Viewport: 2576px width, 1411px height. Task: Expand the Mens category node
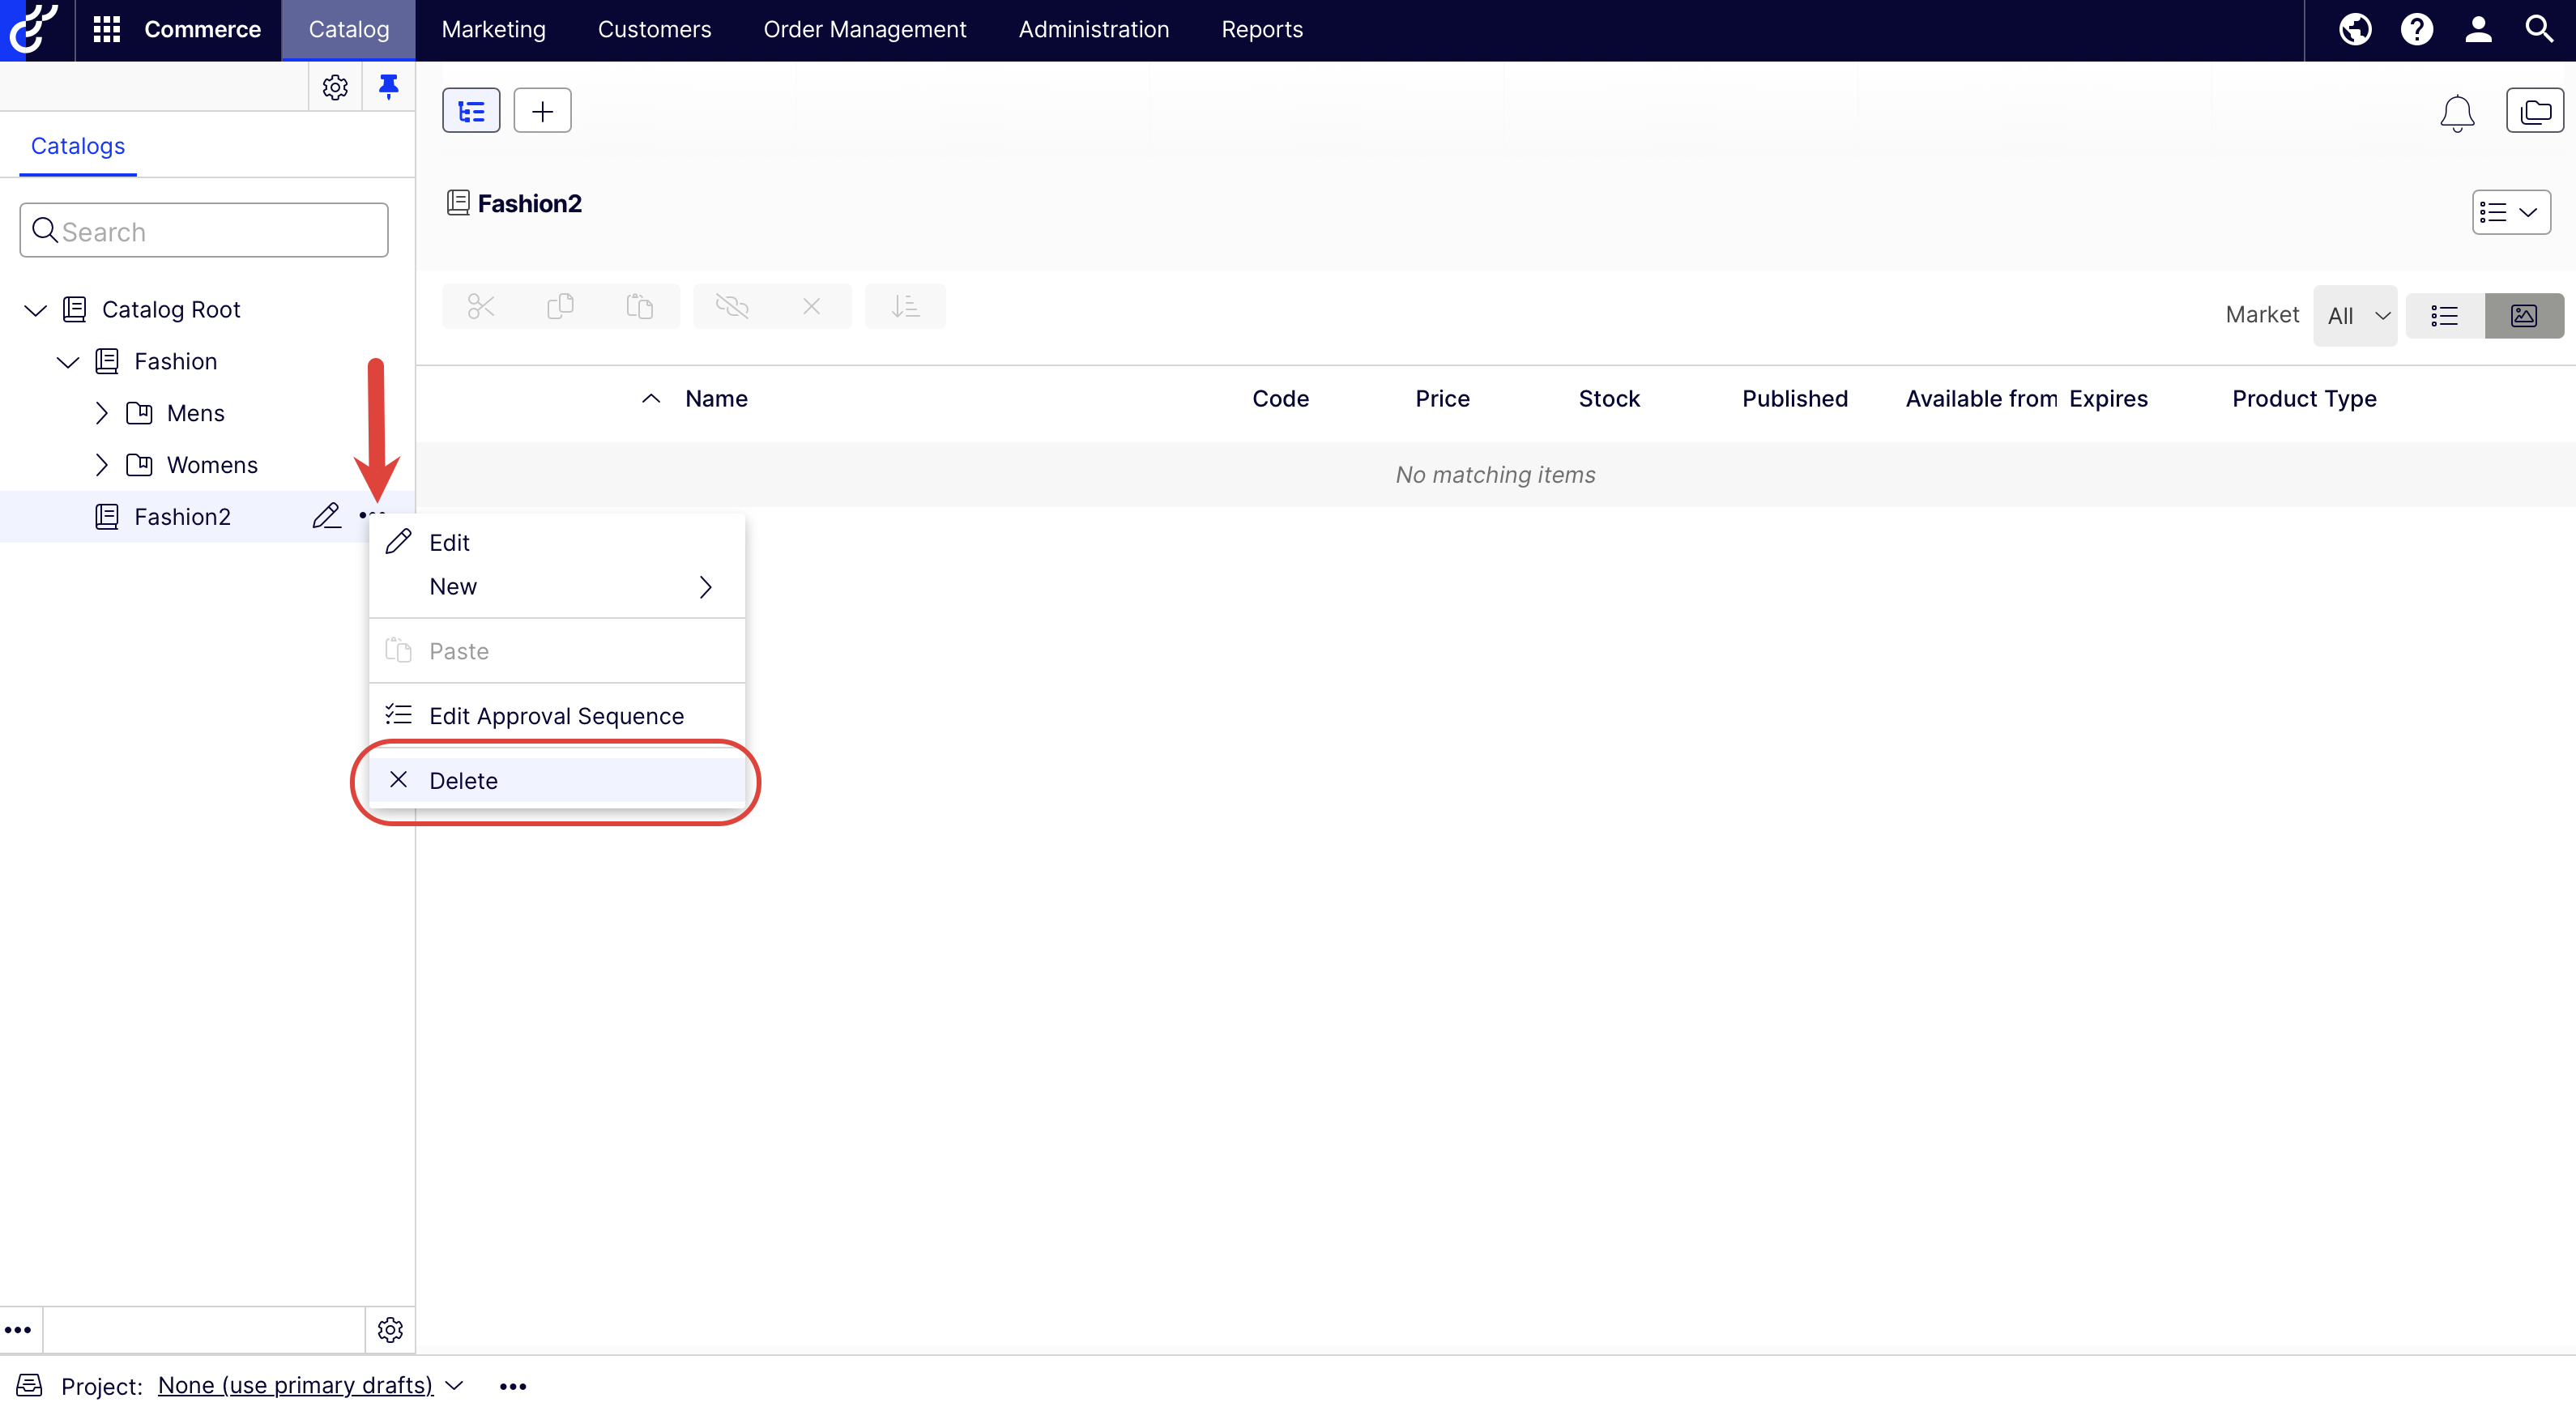[x=101, y=413]
